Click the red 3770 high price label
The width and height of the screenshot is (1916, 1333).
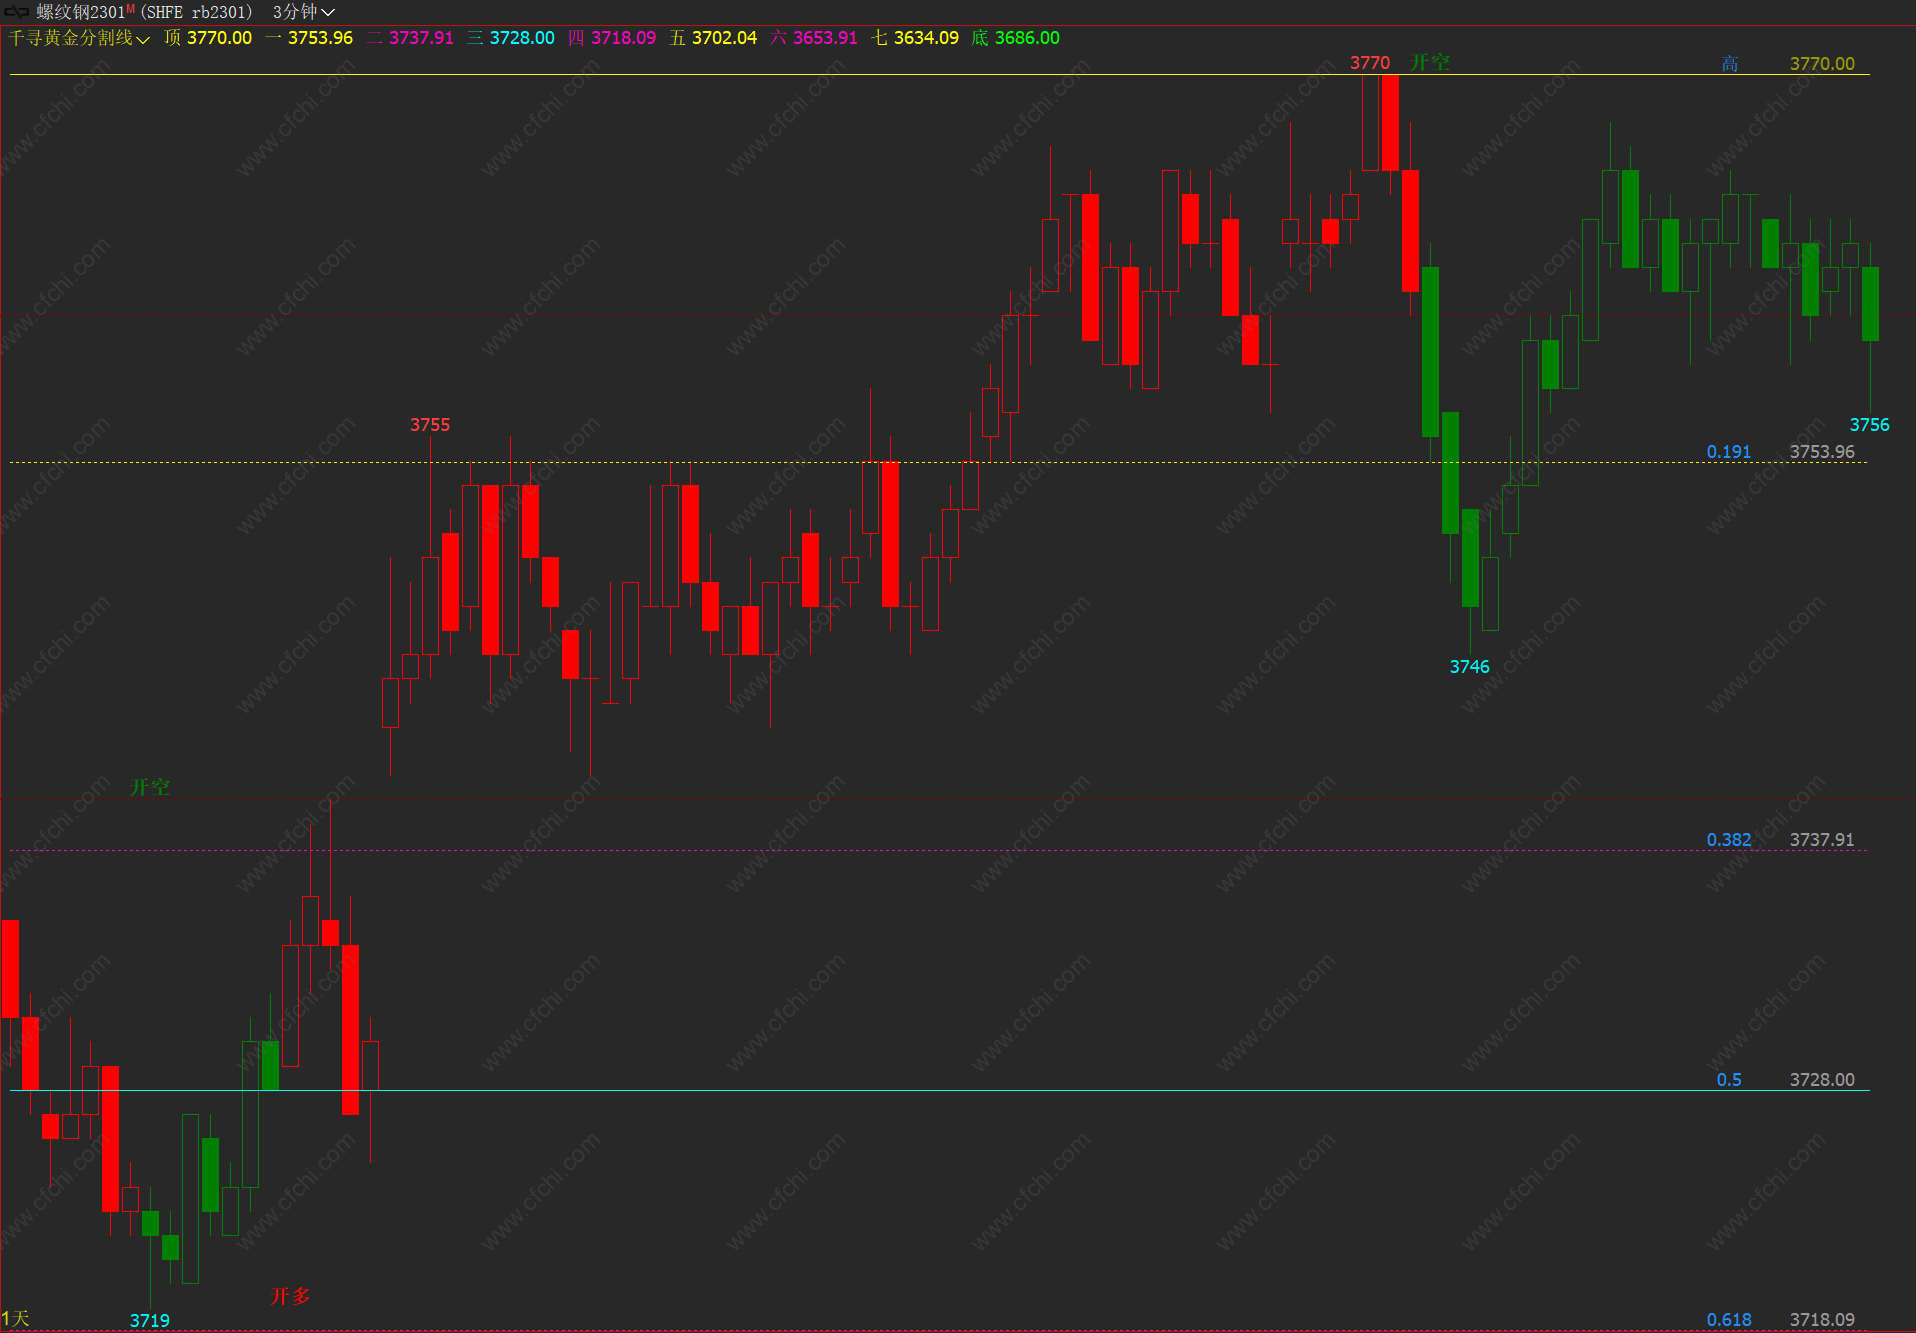[x=1369, y=63]
